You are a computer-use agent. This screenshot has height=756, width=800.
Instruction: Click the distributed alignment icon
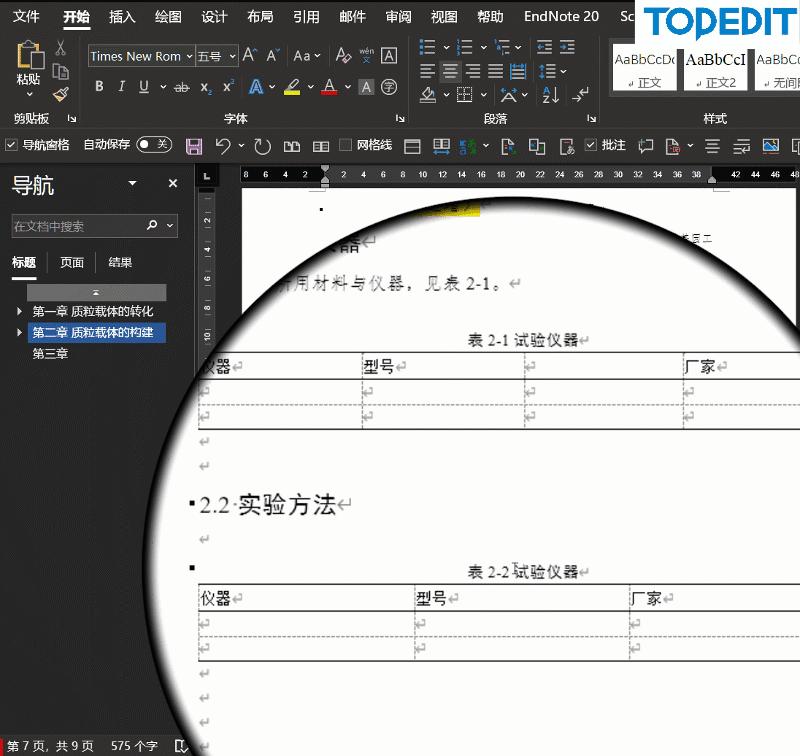pos(518,71)
